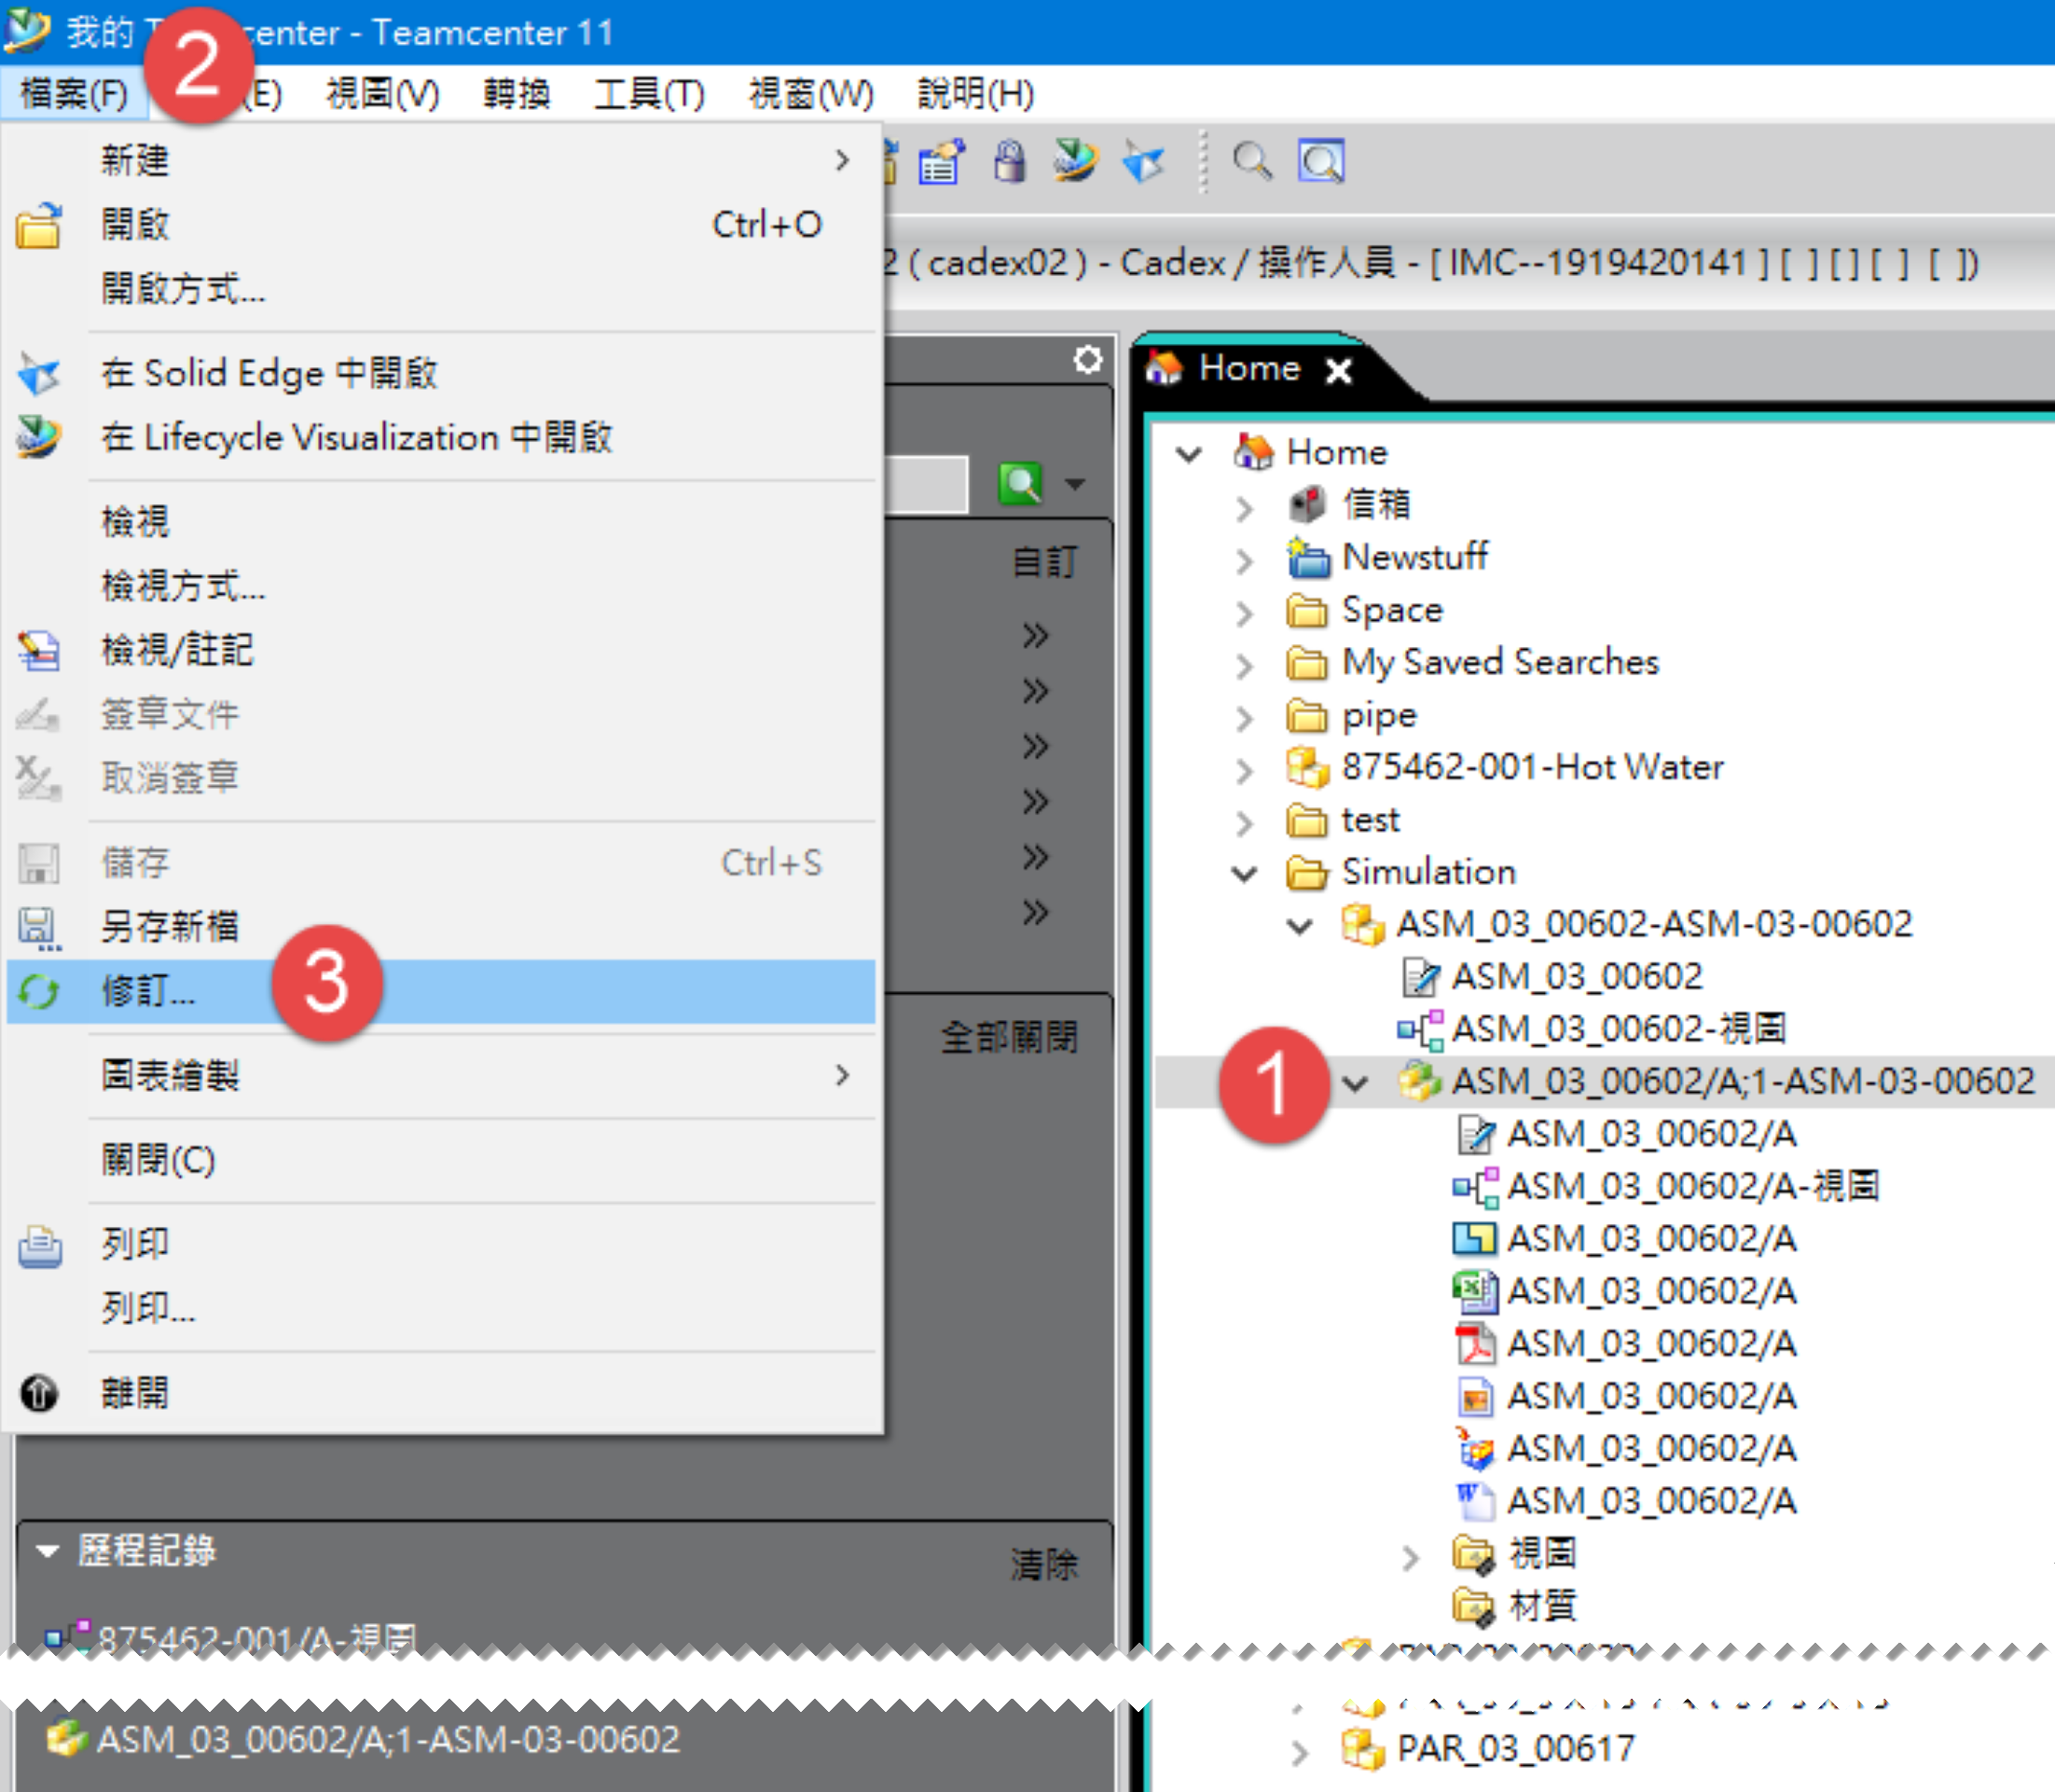
Task: Click the open-folder icon beside 開啟
Action: (x=39, y=225)
